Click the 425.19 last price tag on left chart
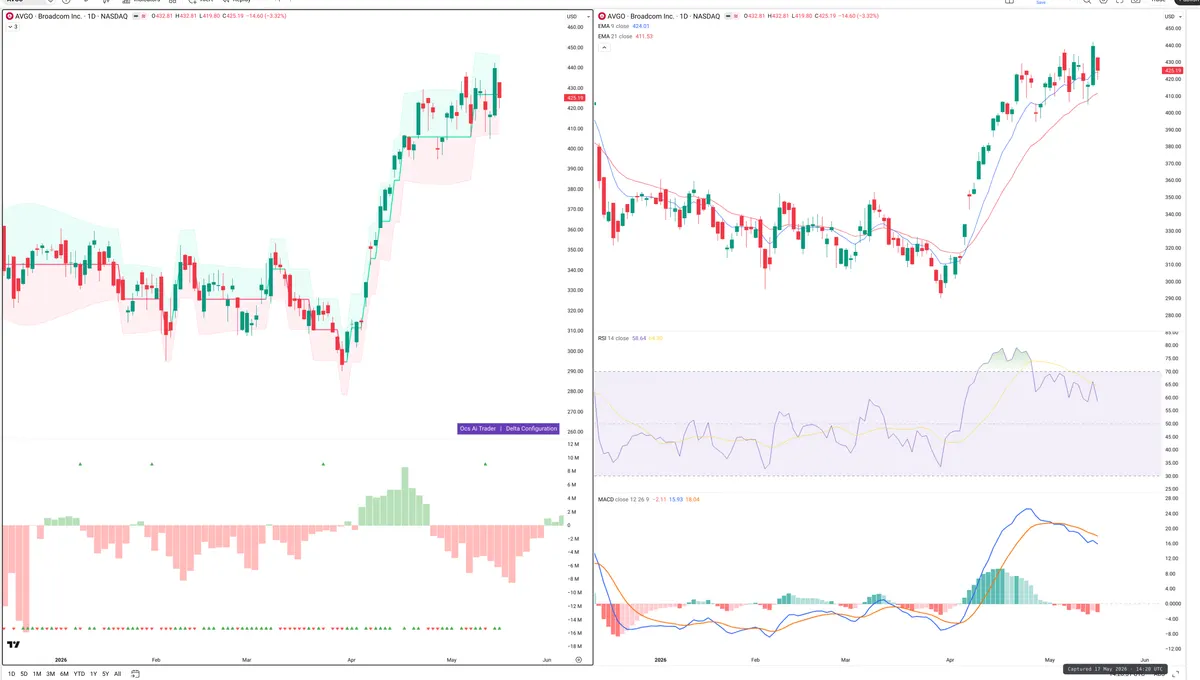 [x=575, y=98]
